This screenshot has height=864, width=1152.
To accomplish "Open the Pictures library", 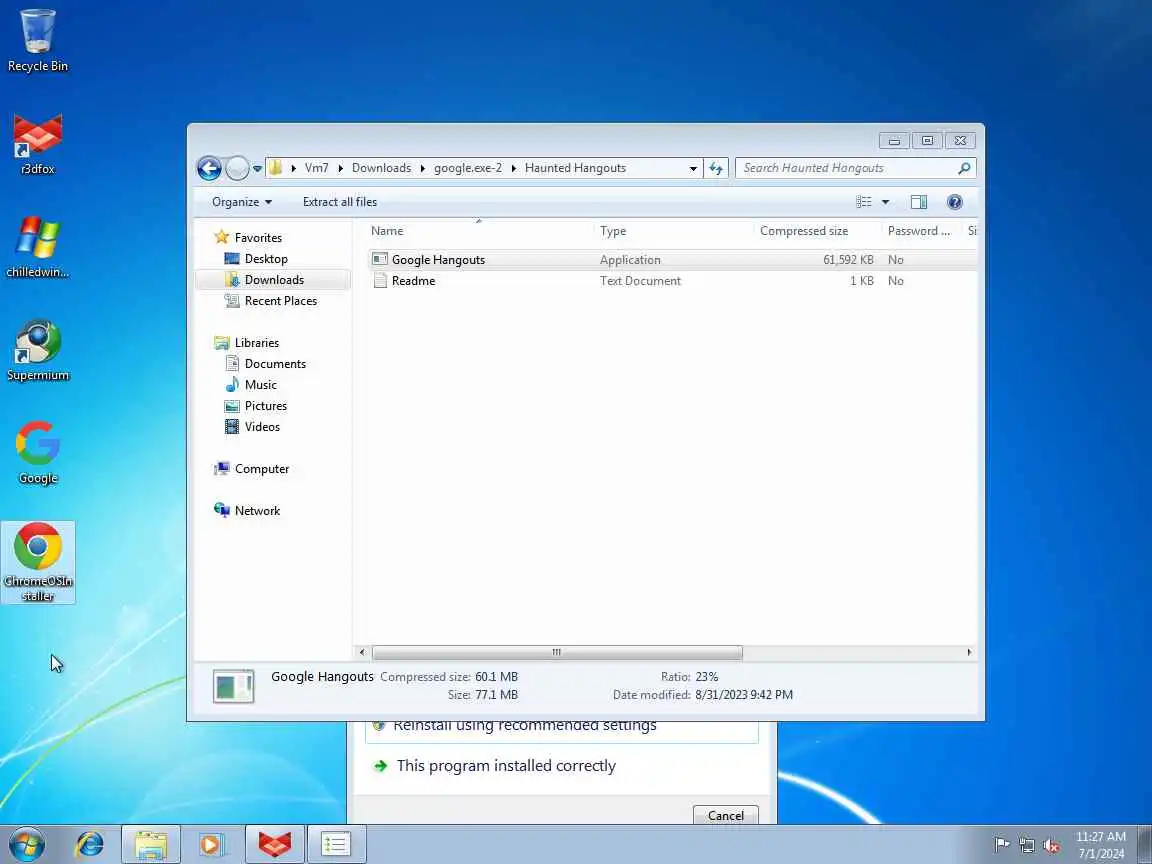I will pyautogui.click(x=265, y=406).
